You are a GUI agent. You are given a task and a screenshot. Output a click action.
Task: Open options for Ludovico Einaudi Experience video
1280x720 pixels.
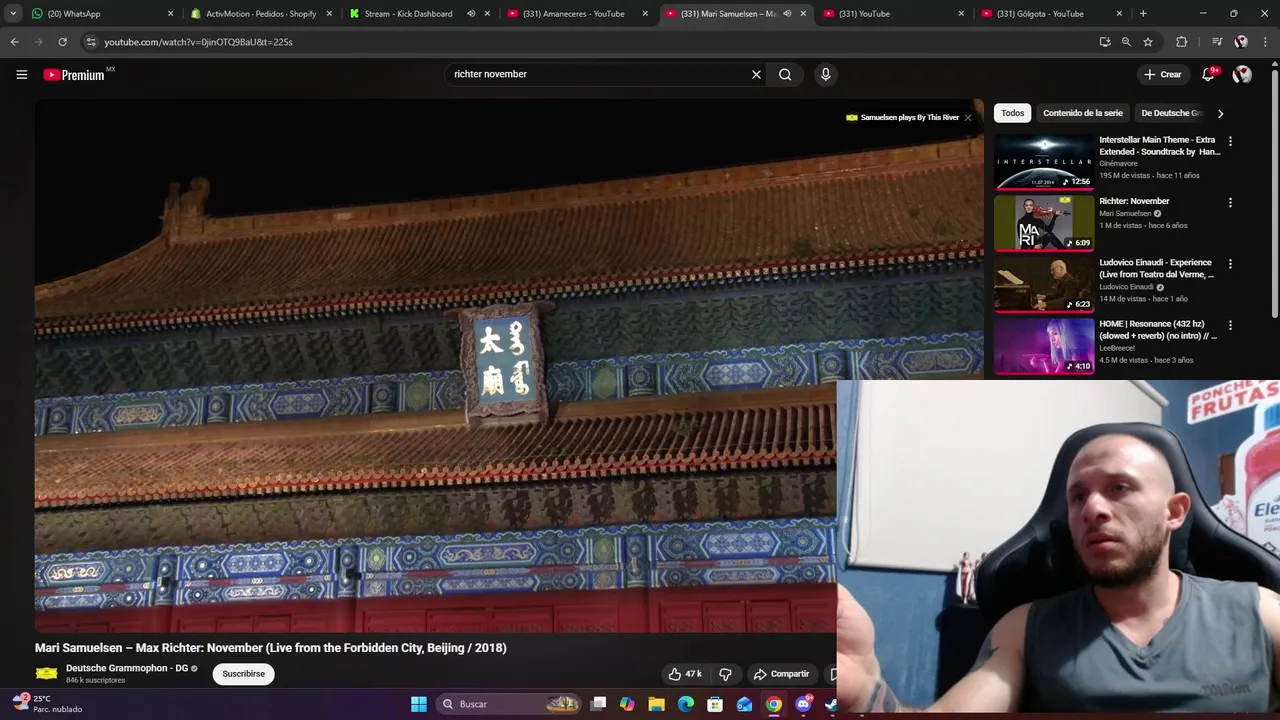[1230, 264]
